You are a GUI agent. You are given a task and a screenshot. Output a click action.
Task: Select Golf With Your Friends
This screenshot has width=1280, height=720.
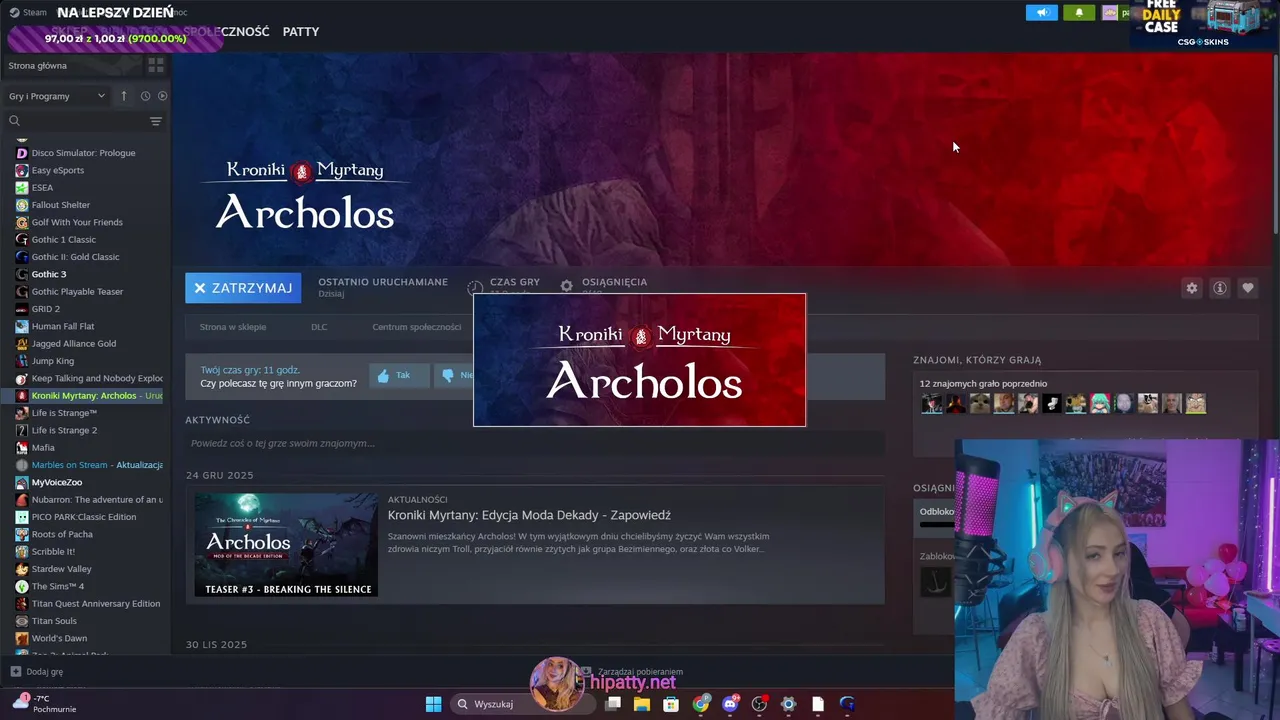pos(77,222)
